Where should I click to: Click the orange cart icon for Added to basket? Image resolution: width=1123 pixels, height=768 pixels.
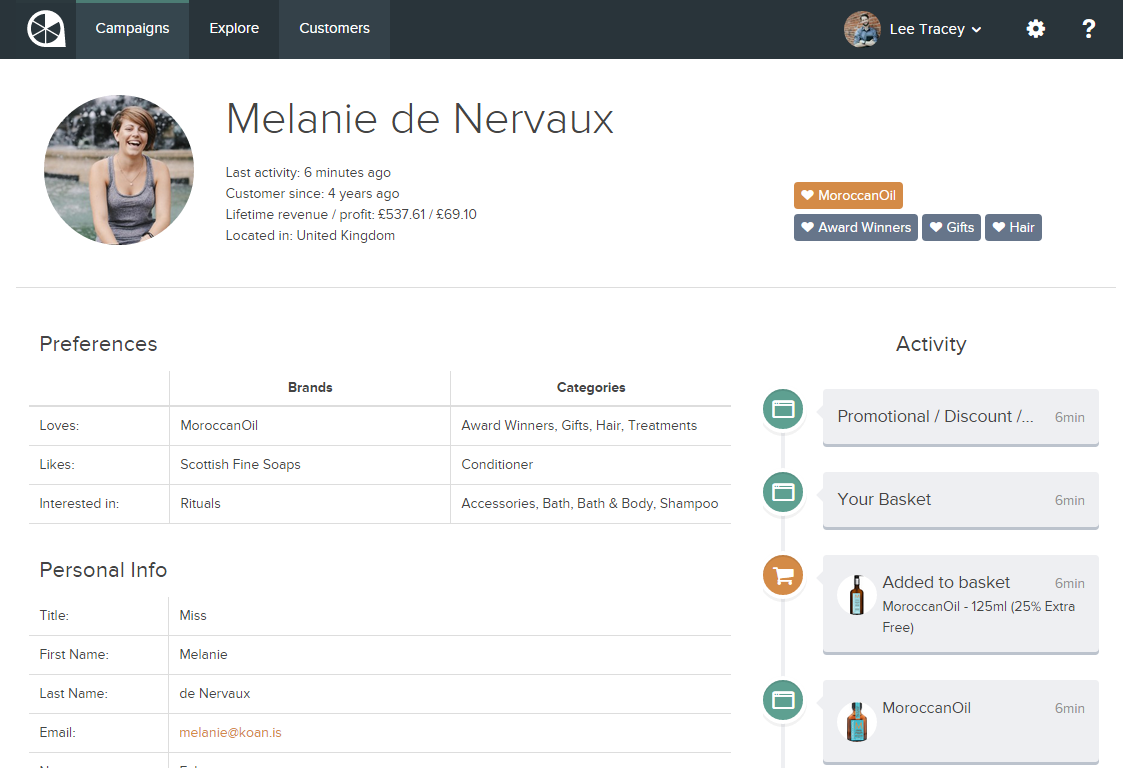[783, 575]
